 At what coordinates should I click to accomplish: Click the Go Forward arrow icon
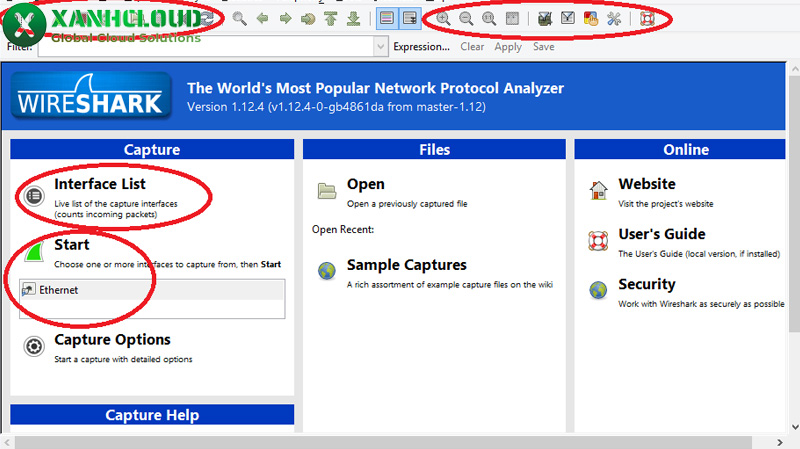click(285, 18)
